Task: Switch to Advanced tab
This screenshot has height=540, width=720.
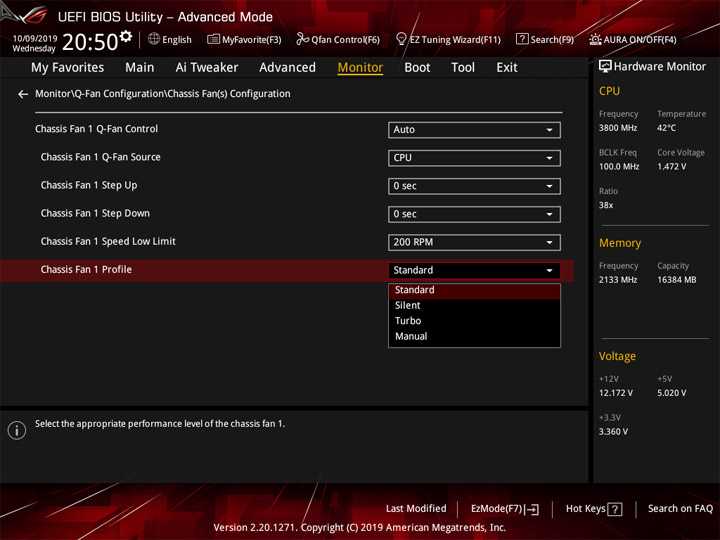Action: pyautogui.click(x=287, y=68)
